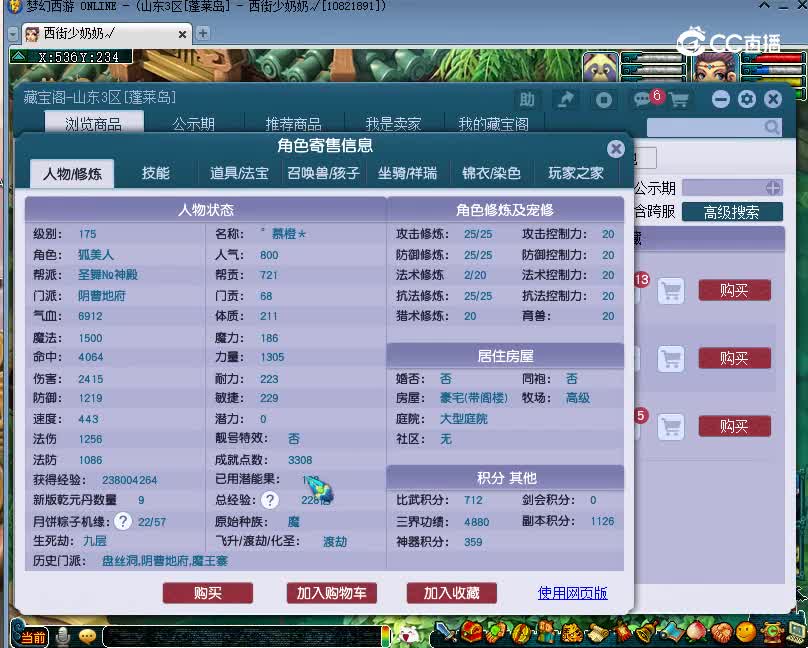
Task: Select the 西街少奶奶 window tab
Action: click(106, 34)
